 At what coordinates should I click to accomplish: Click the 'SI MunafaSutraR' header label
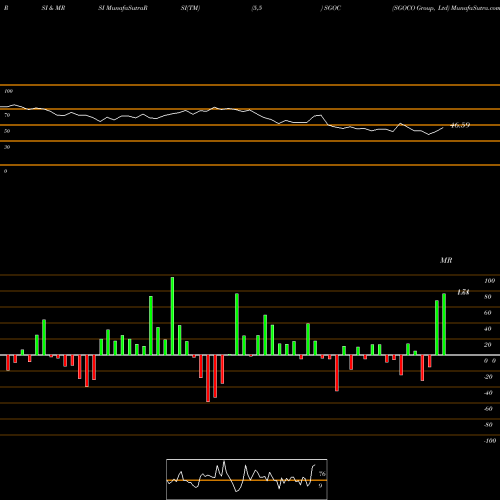[123, 8]
